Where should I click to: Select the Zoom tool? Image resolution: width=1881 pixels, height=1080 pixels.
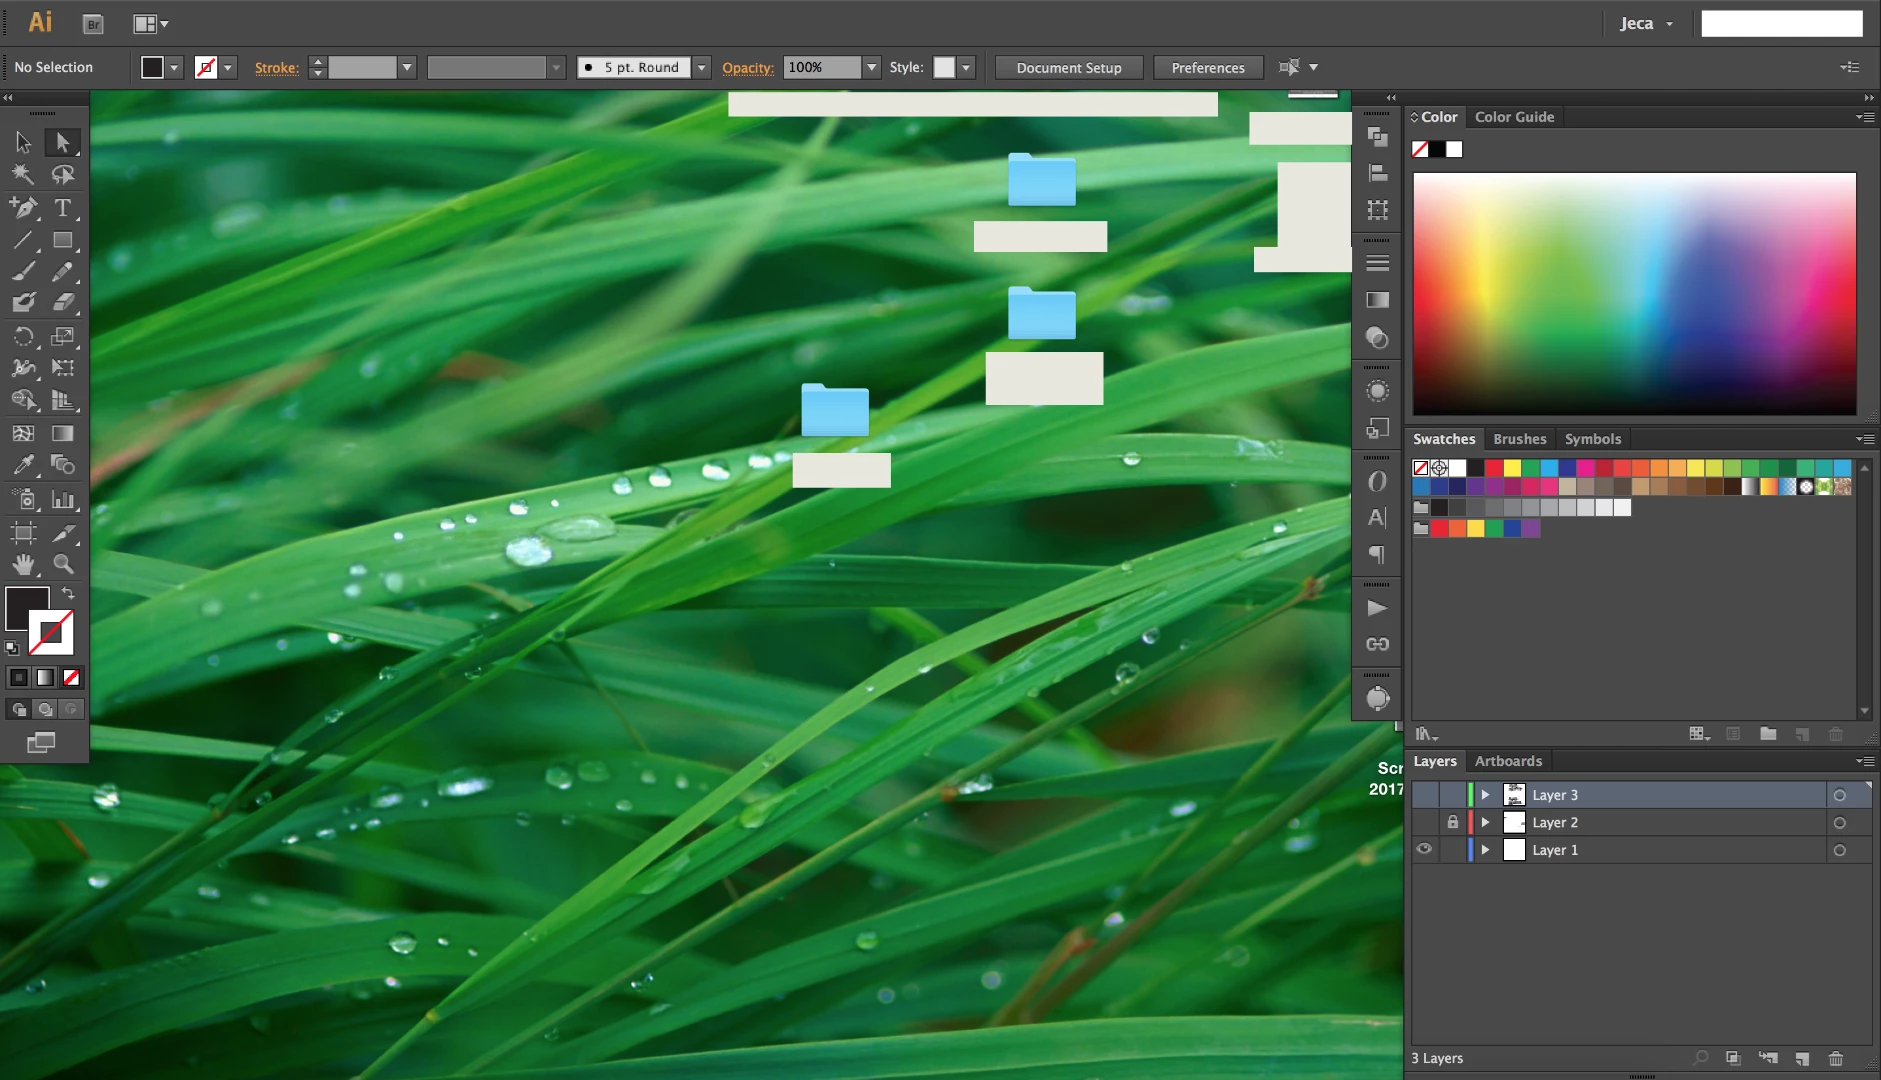(x=63, y=564)
